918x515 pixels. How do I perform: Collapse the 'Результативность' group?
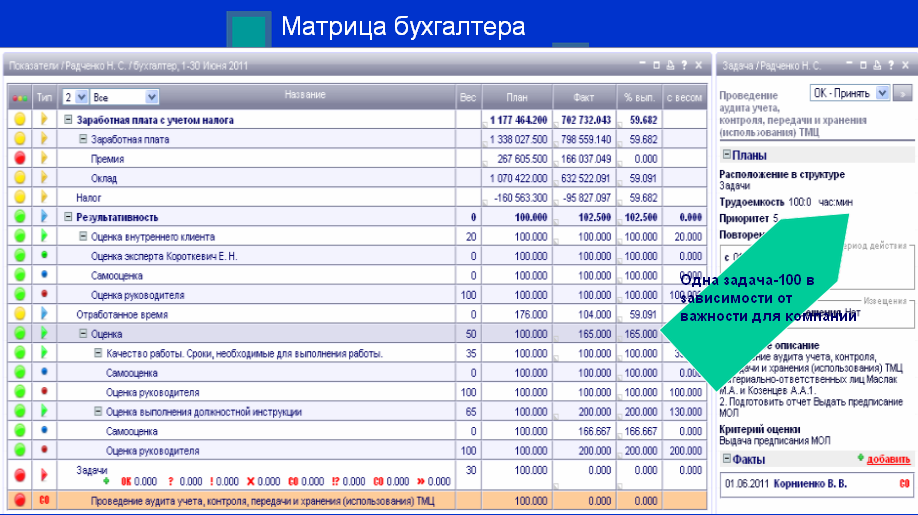(x=68, y=217)
